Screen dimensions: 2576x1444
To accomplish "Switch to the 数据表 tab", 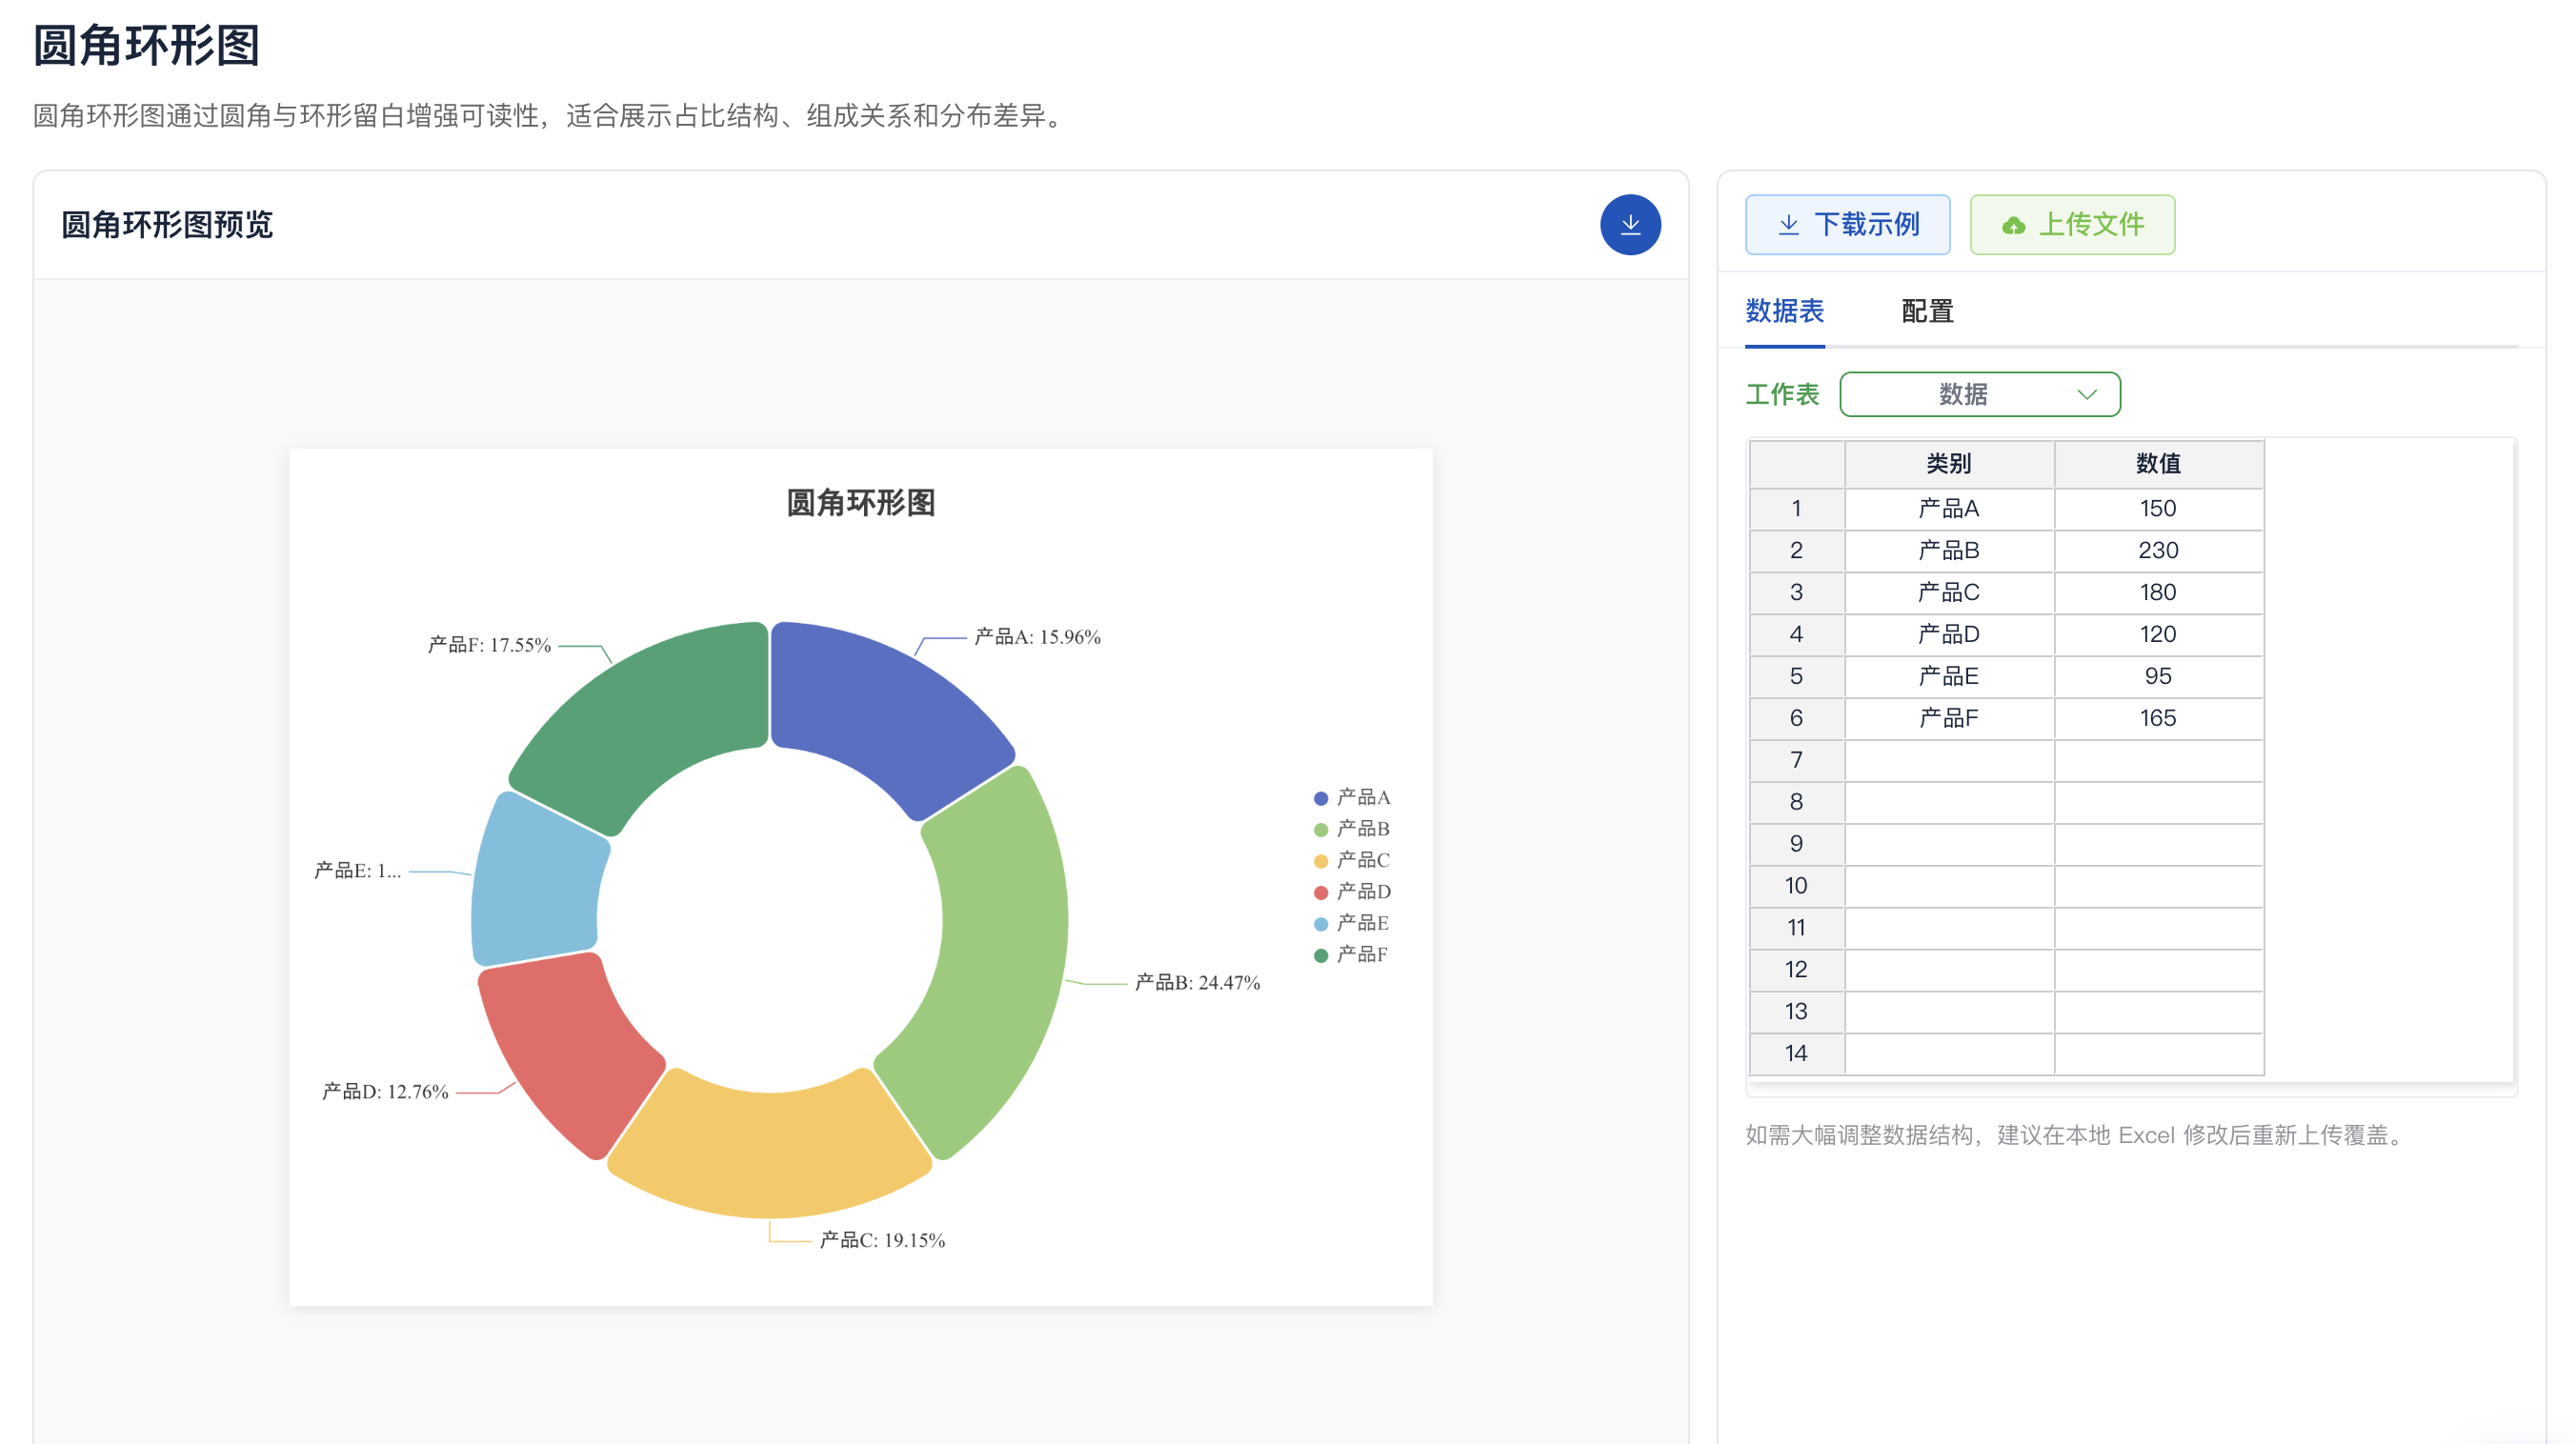I will 1784,311.
